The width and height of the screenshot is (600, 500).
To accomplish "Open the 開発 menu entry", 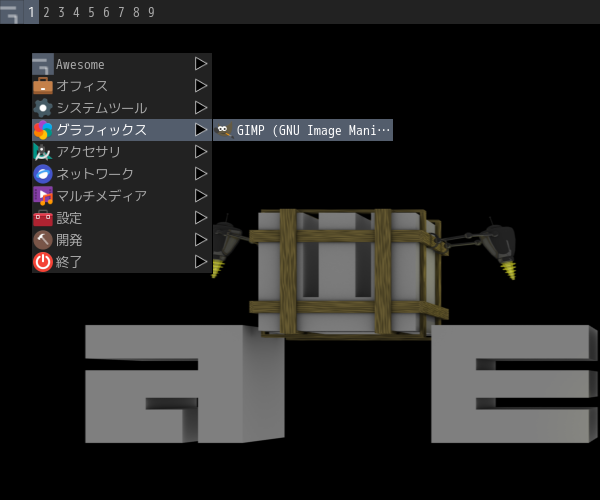I will [x=122, y=240].
